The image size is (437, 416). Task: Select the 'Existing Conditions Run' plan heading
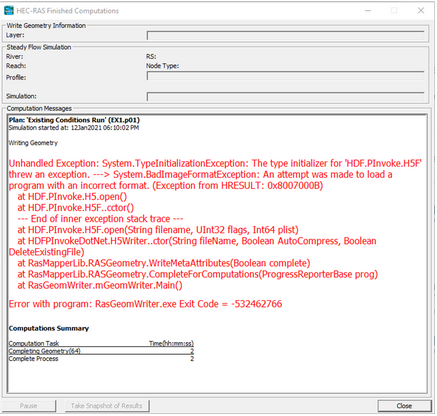74,120
